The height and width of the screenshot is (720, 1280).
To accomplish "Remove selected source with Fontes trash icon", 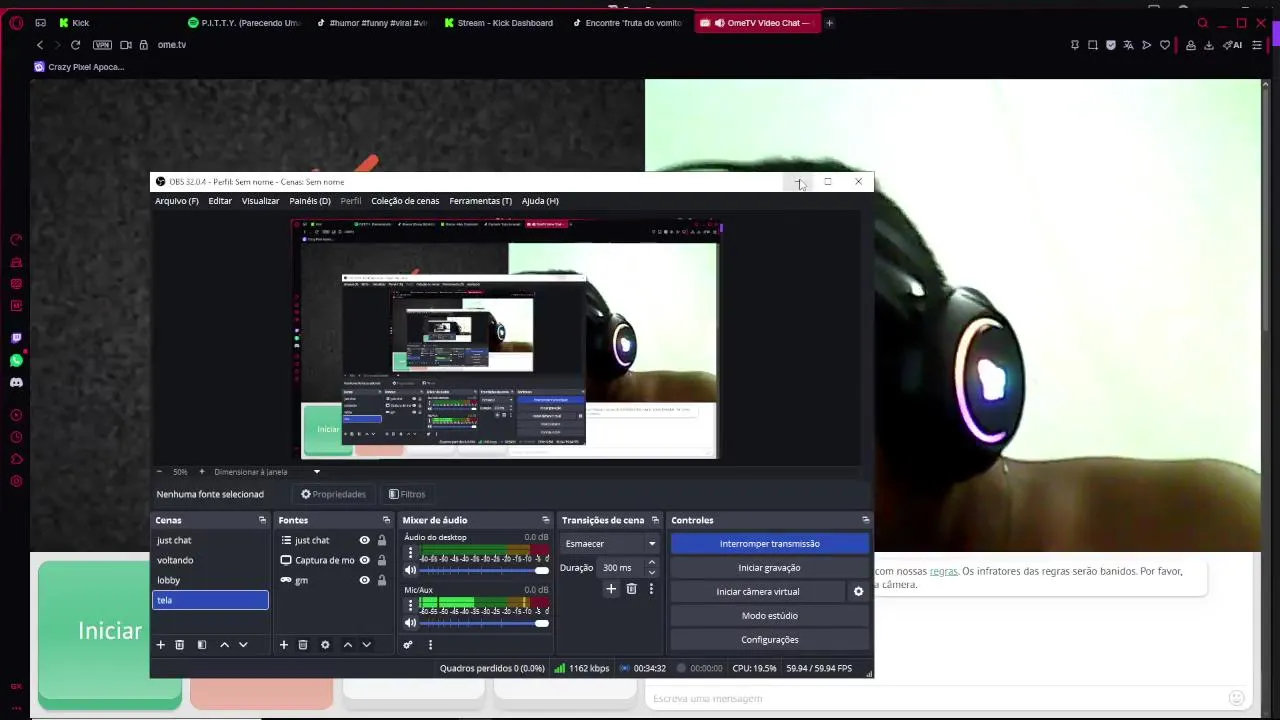I will (x=303, y=645).
